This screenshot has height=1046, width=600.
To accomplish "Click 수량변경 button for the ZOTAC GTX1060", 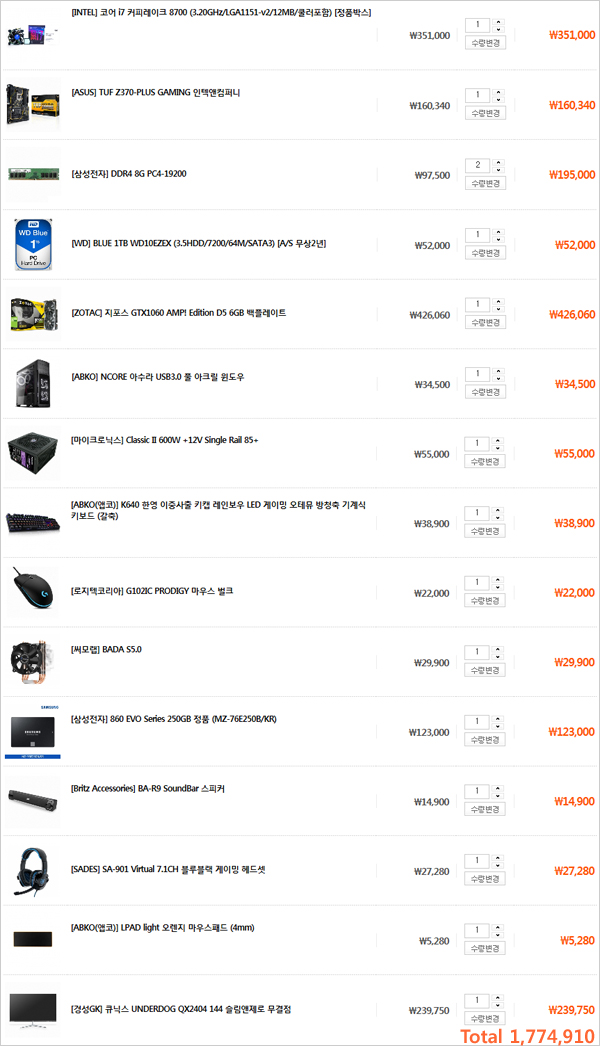I will (485, 322).
